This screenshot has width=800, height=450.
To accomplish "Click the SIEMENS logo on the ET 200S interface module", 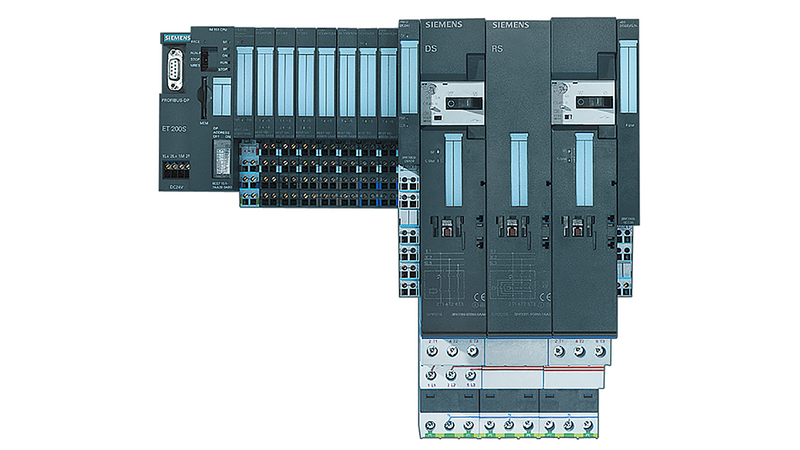I will pyautogui.click(x=177, y=38).
